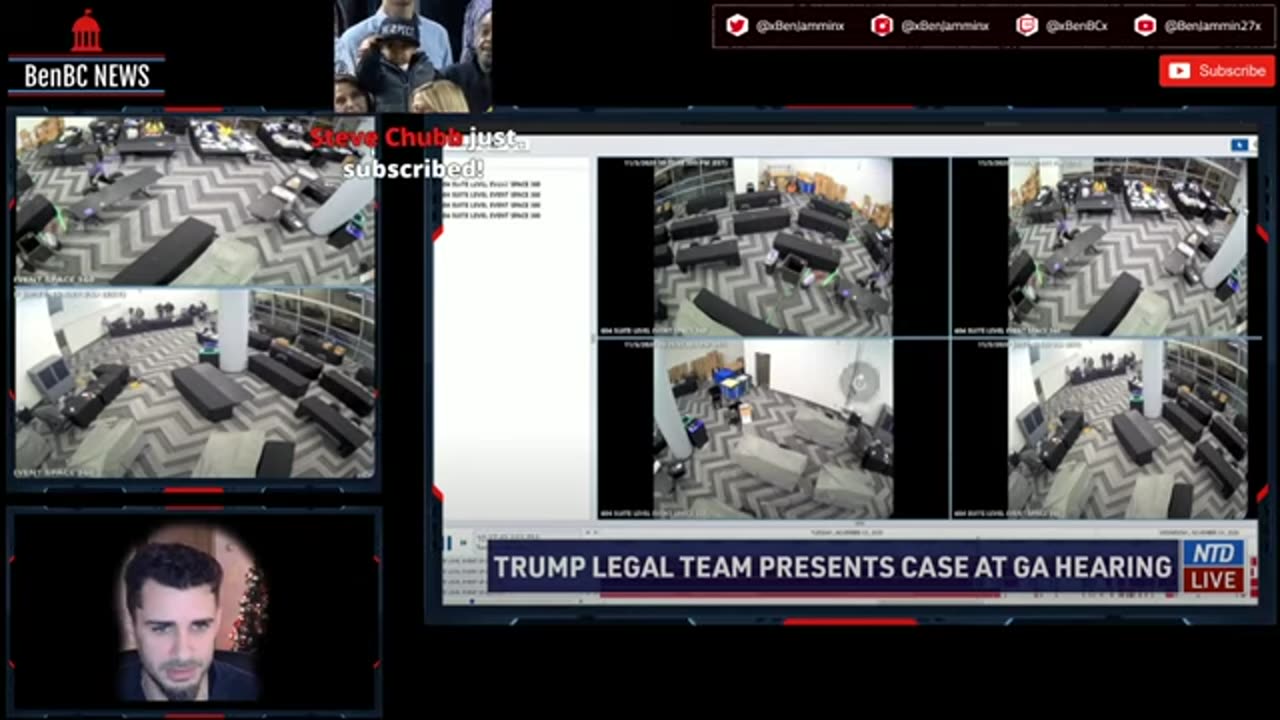Click the "Steve Chubb just subscribed!" alert
This screenshot has height=720, width=1280.
click(x=417, y=153)
